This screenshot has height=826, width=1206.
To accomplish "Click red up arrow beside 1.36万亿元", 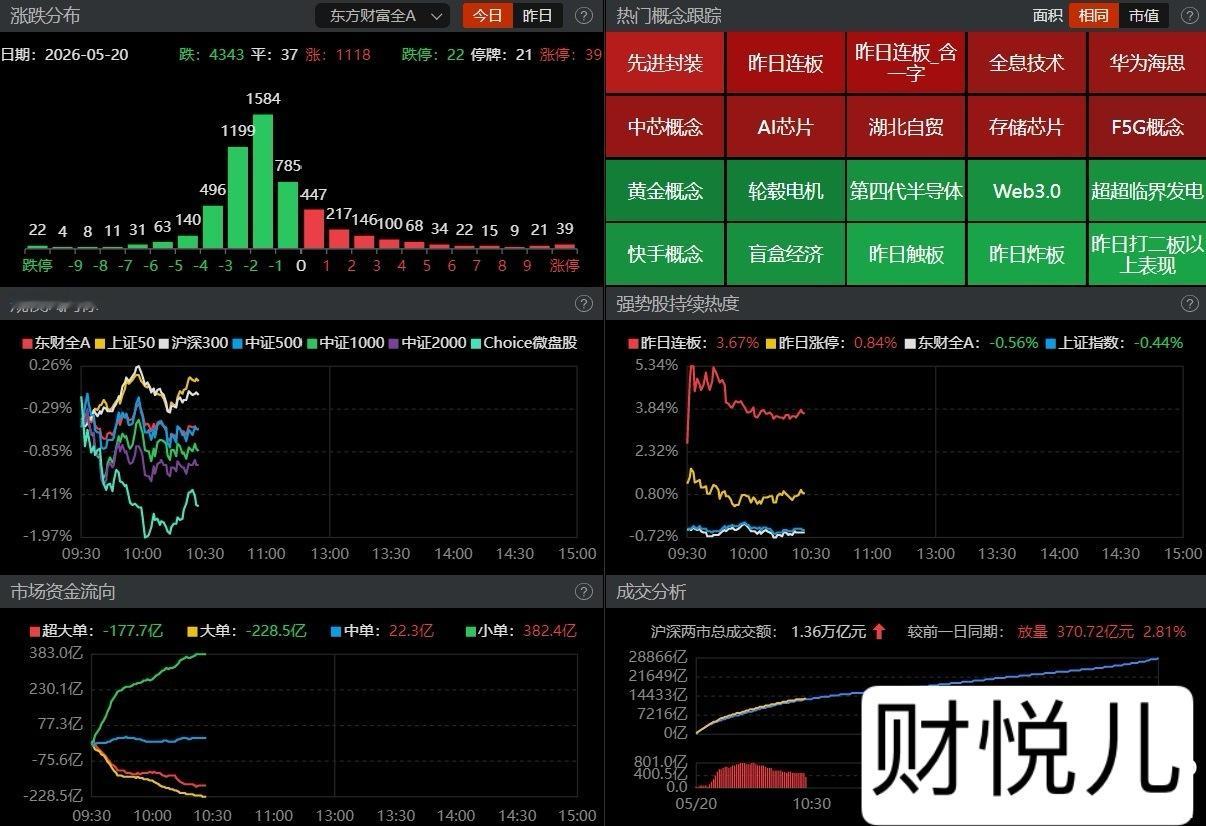I will click(879, 631).
